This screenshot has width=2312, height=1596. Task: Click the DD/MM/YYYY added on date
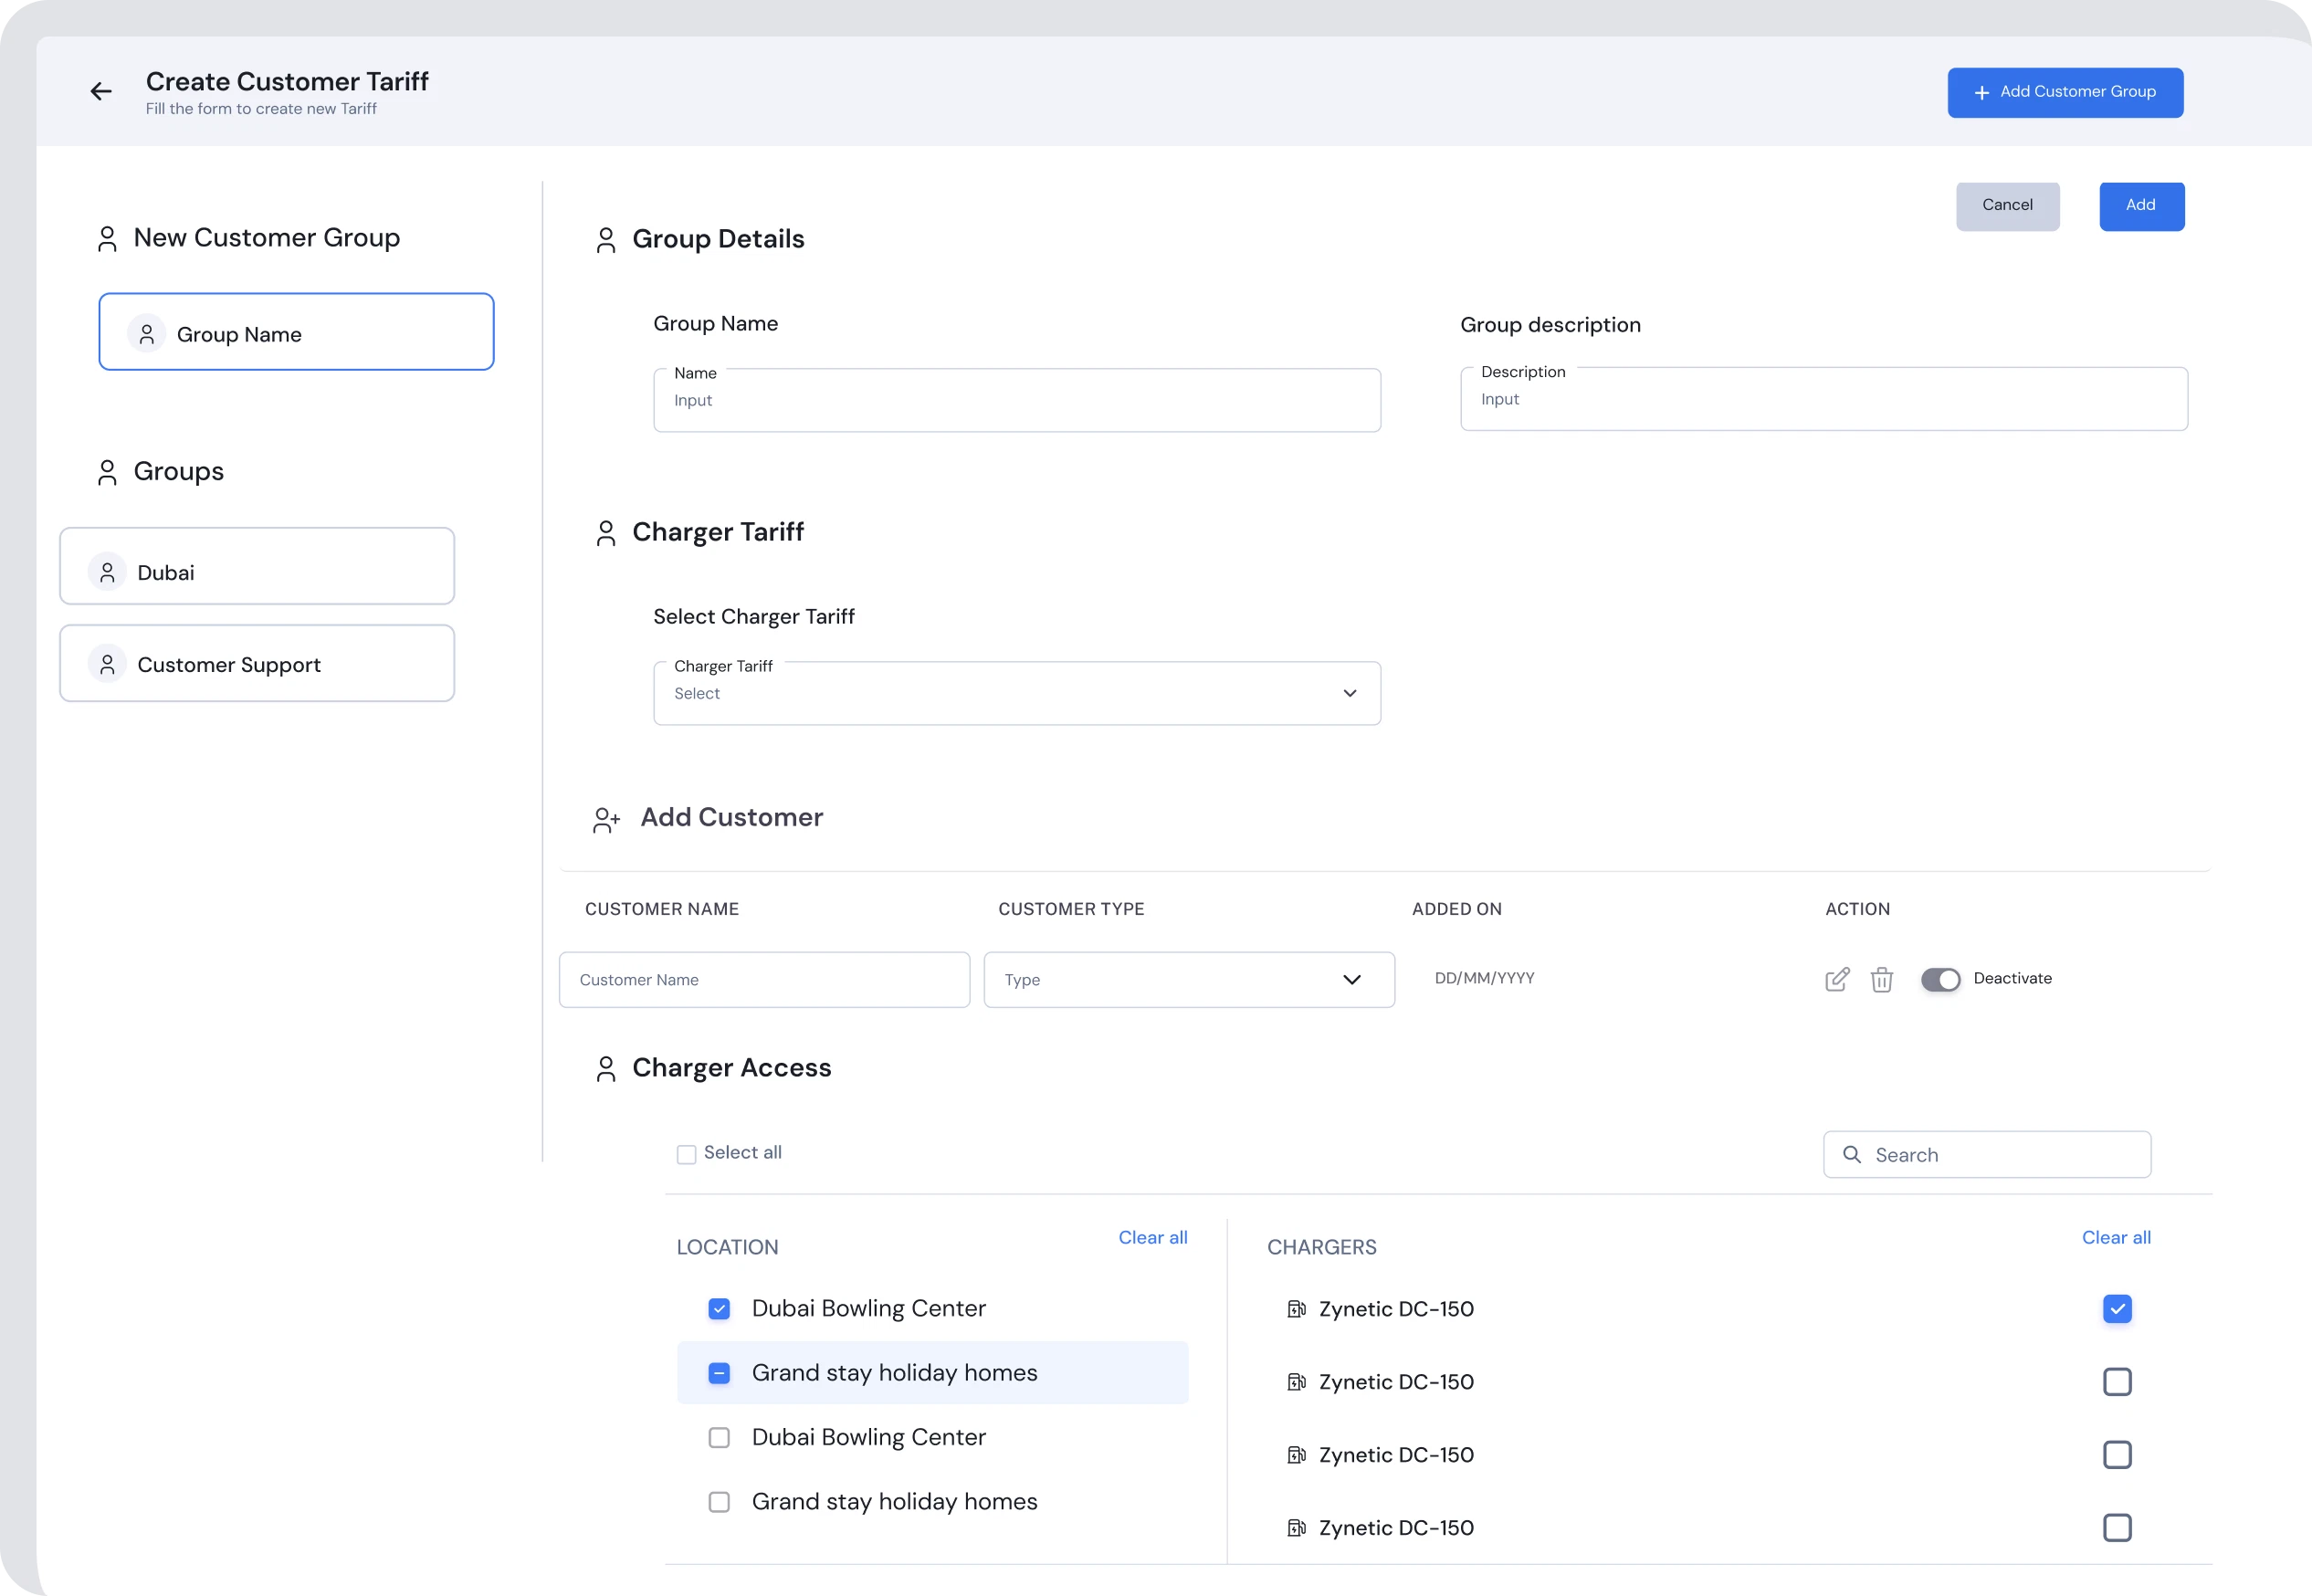[x=1484, y=978]
